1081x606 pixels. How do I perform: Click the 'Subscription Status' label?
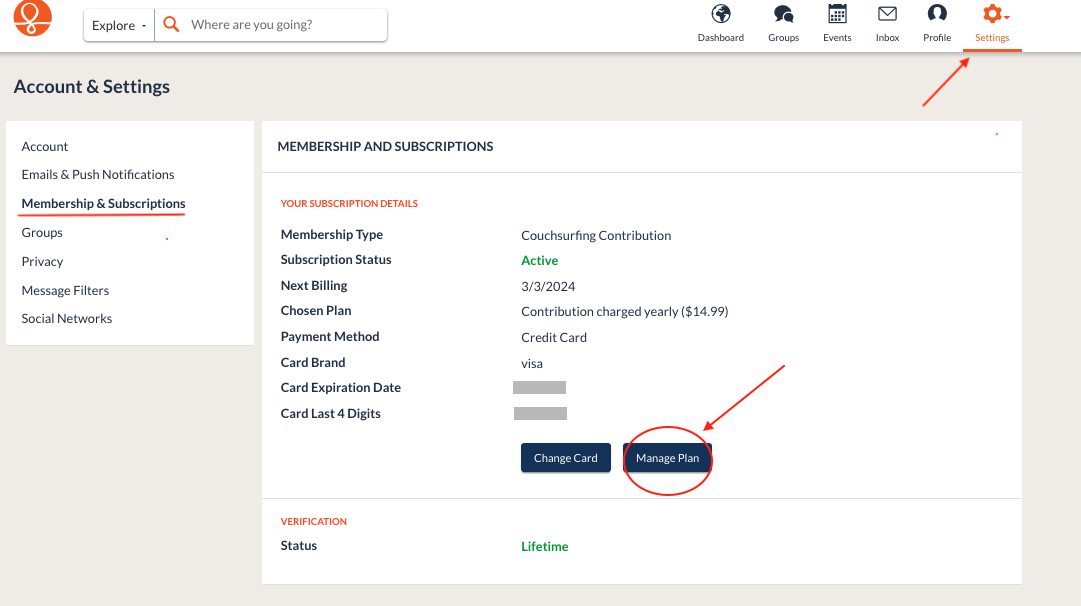[x=336, y=259]
